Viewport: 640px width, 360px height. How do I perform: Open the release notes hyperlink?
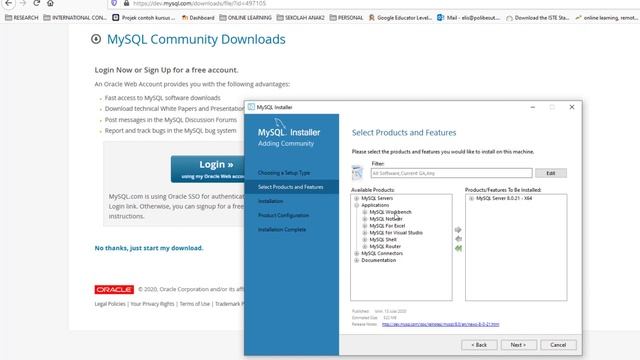click(440, 324)
